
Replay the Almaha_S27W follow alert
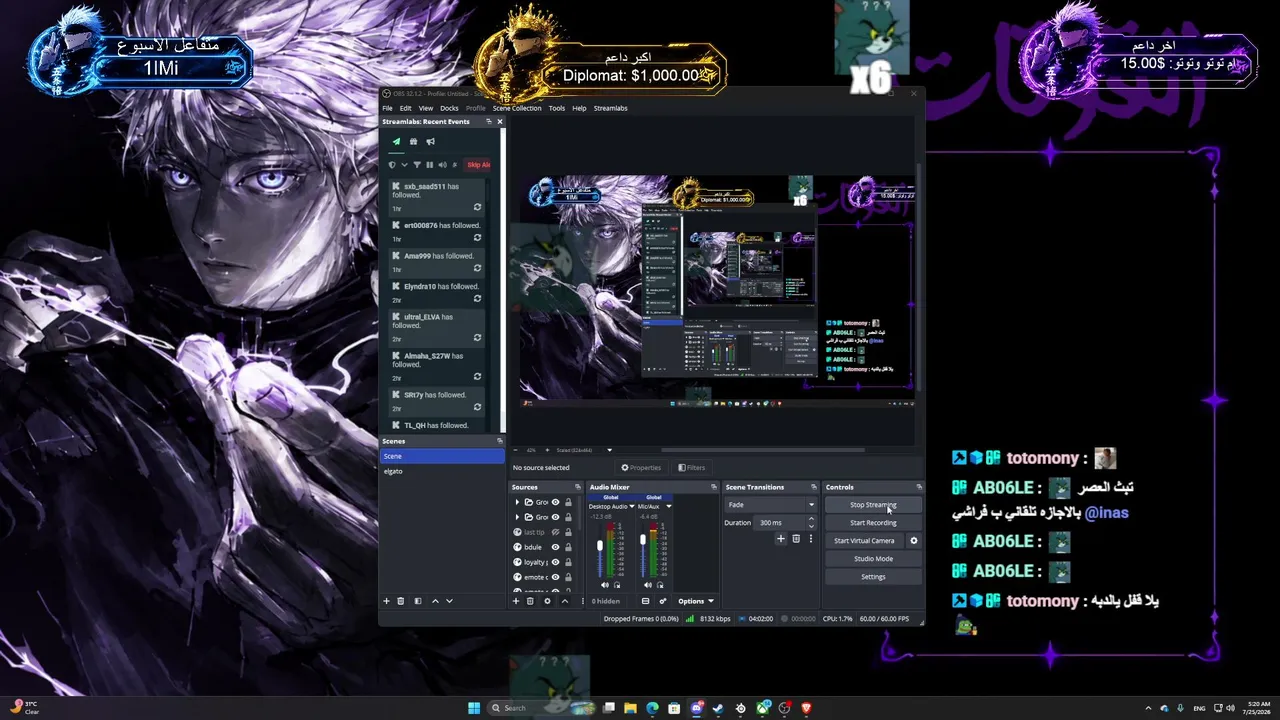tap(477, 378)
